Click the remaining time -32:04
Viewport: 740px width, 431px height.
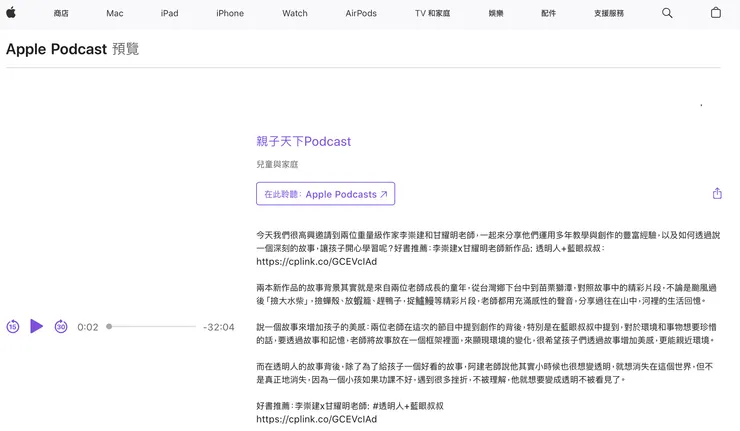219,327
